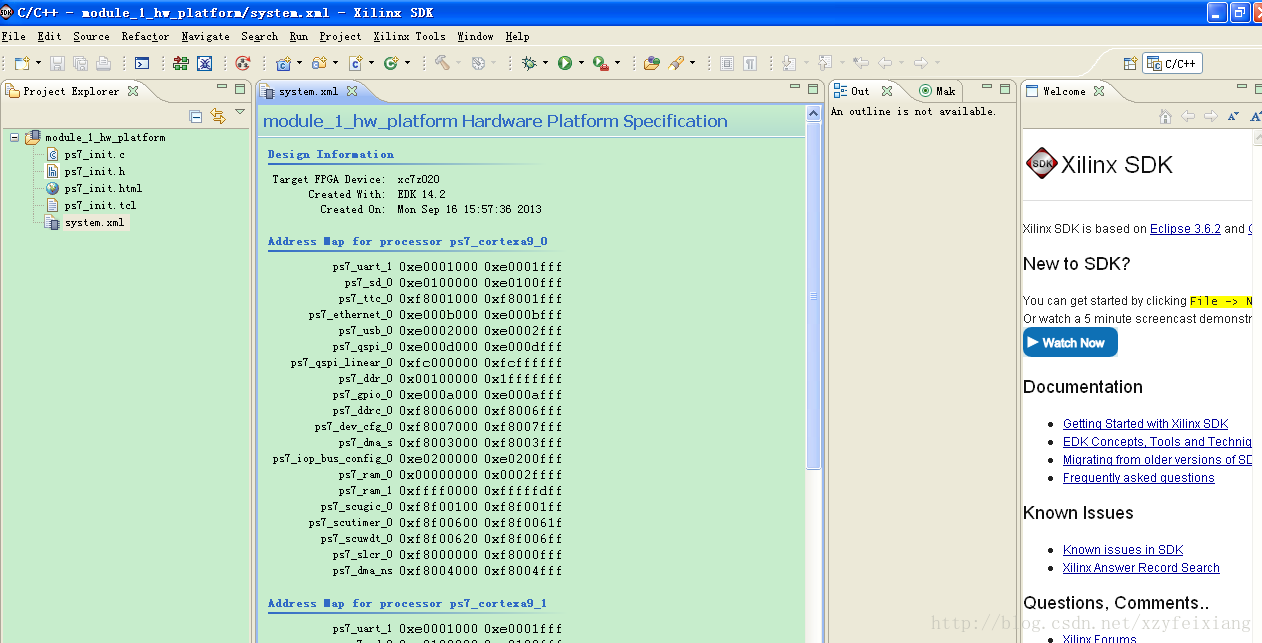The width and height of the screenshot is (1262, 643).
Task: Toggle Link with Editor in Project Explorer
Action: coord(217,116)
